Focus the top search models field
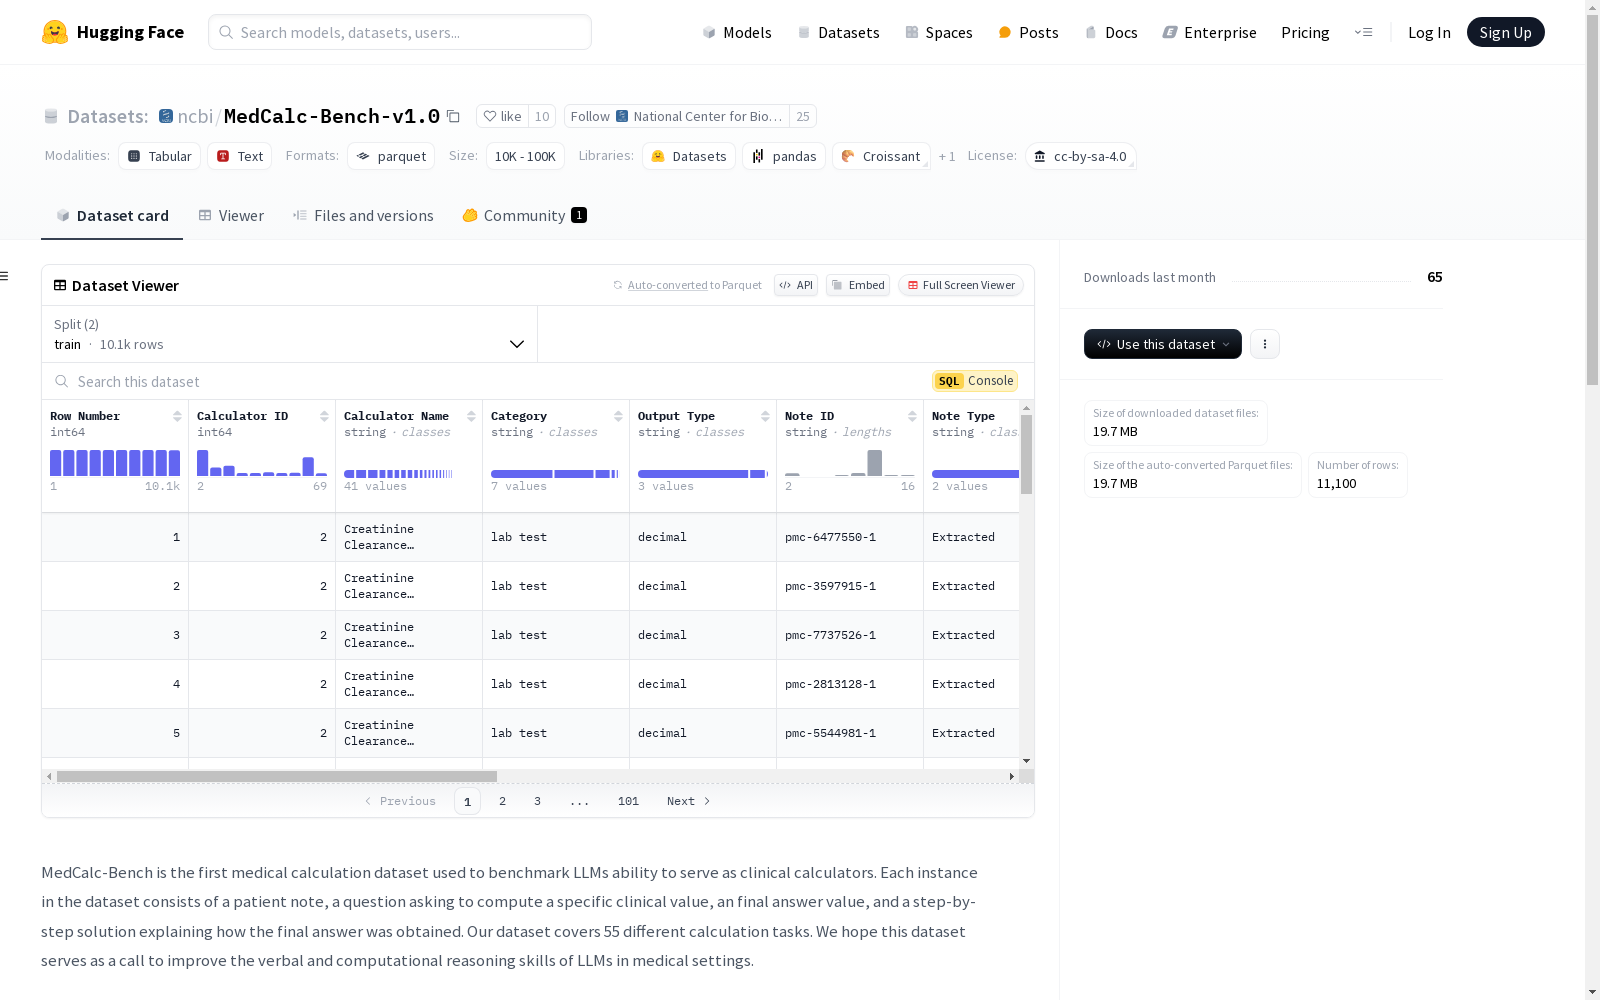The width and height of the screenshot is (1600, 1000). (400, 32)
